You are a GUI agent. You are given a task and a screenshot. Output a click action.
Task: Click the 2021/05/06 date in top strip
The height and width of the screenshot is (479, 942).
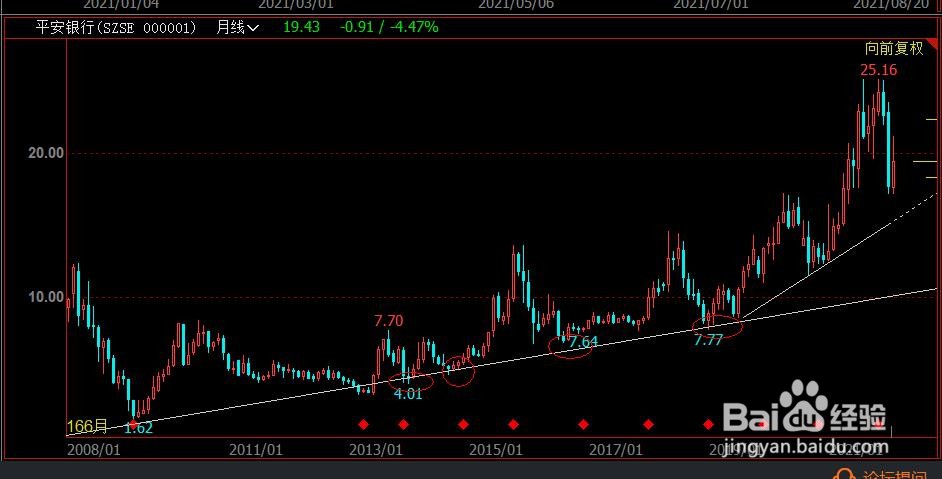(516, 5)
